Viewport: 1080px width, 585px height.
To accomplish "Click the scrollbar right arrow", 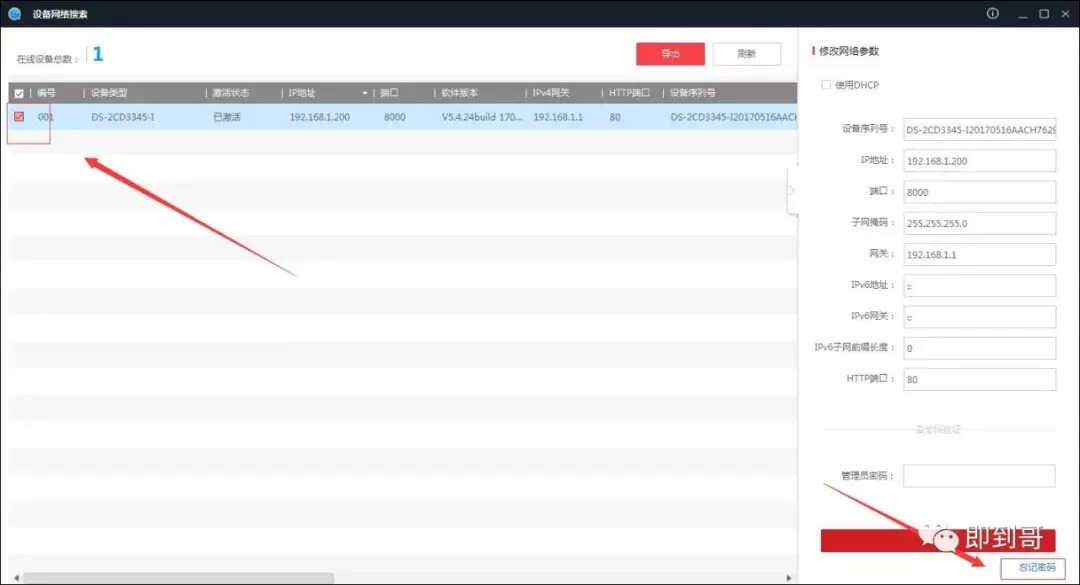I will coord(789,577).
